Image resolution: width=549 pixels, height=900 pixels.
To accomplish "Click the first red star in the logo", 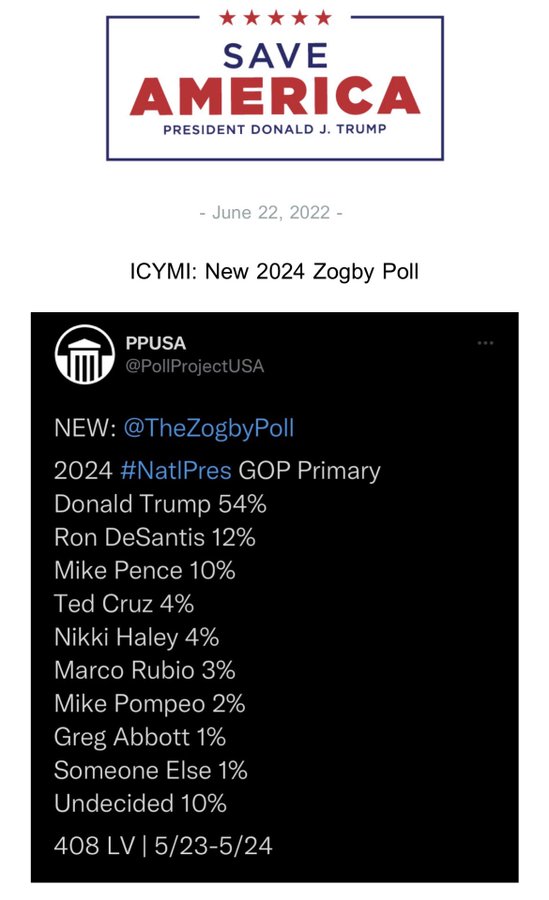I will coord(227,17).
